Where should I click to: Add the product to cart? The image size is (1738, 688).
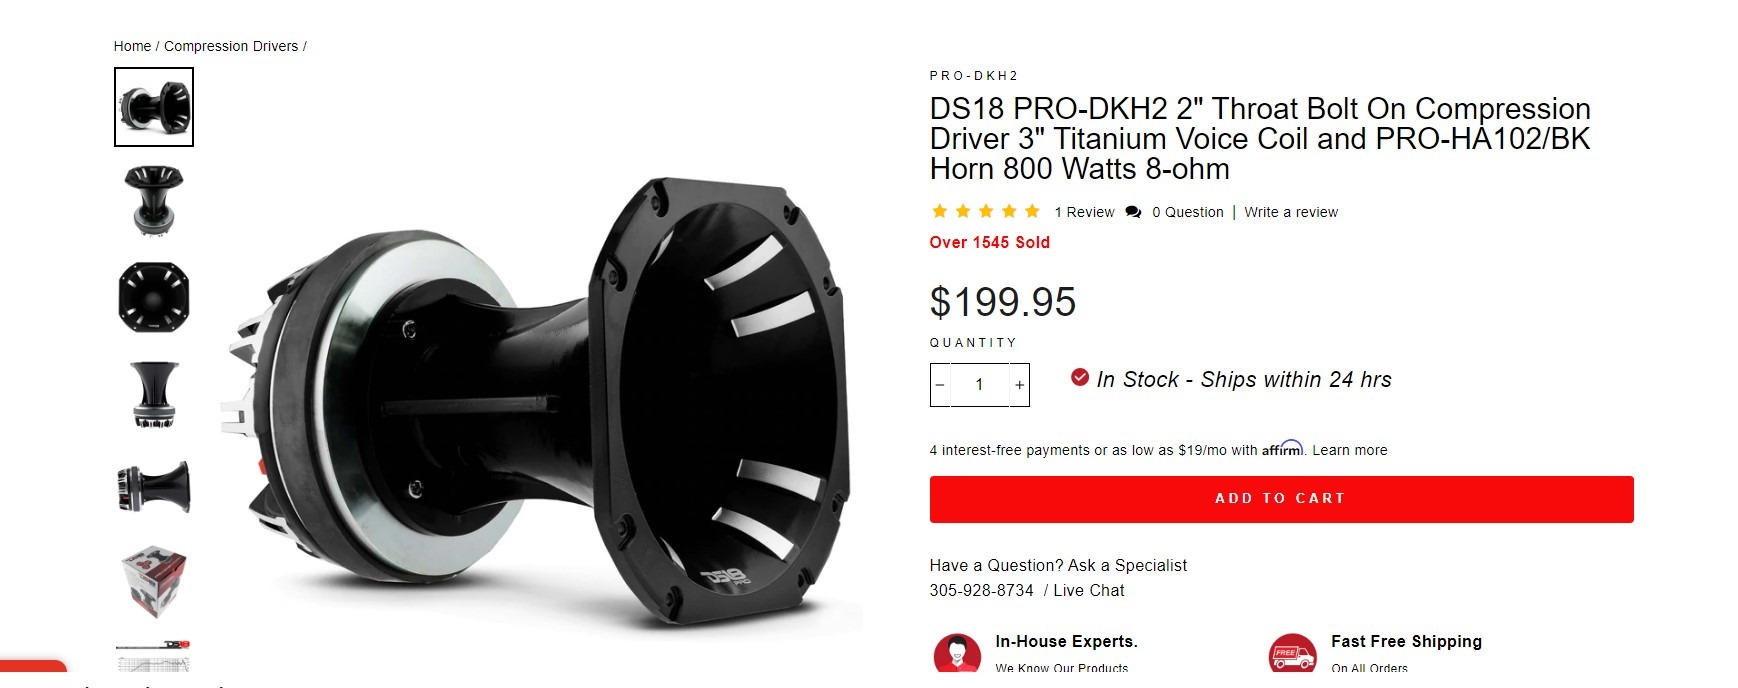point(1281,499)
